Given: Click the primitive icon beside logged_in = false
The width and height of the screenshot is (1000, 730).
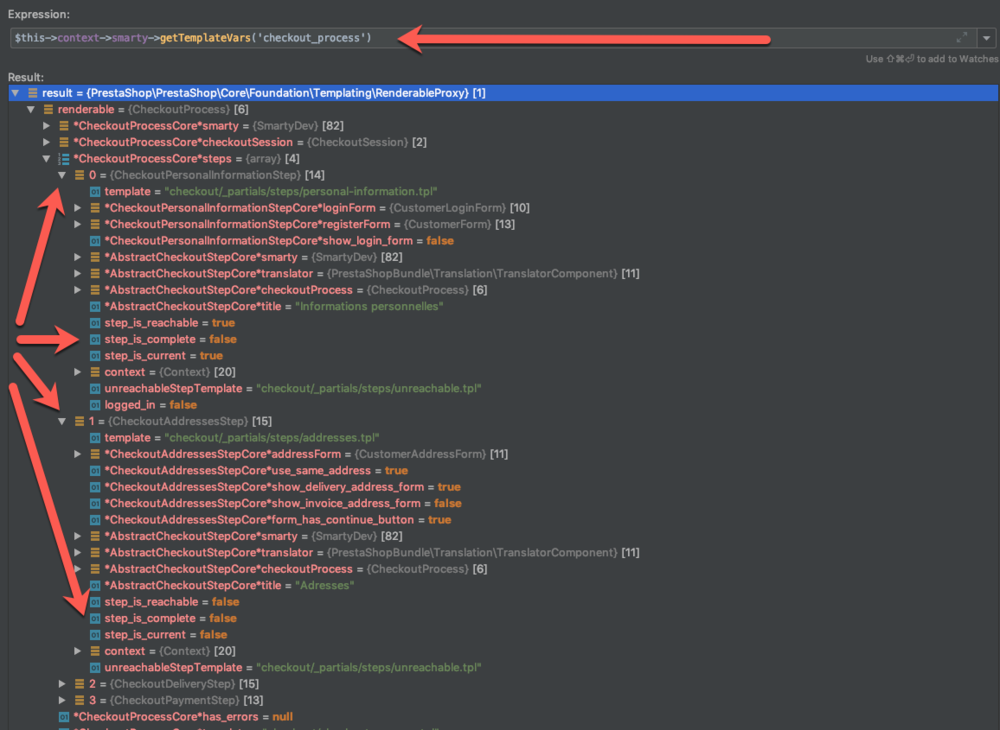Looking at the screenshot, I should click(x=94, y=404).
